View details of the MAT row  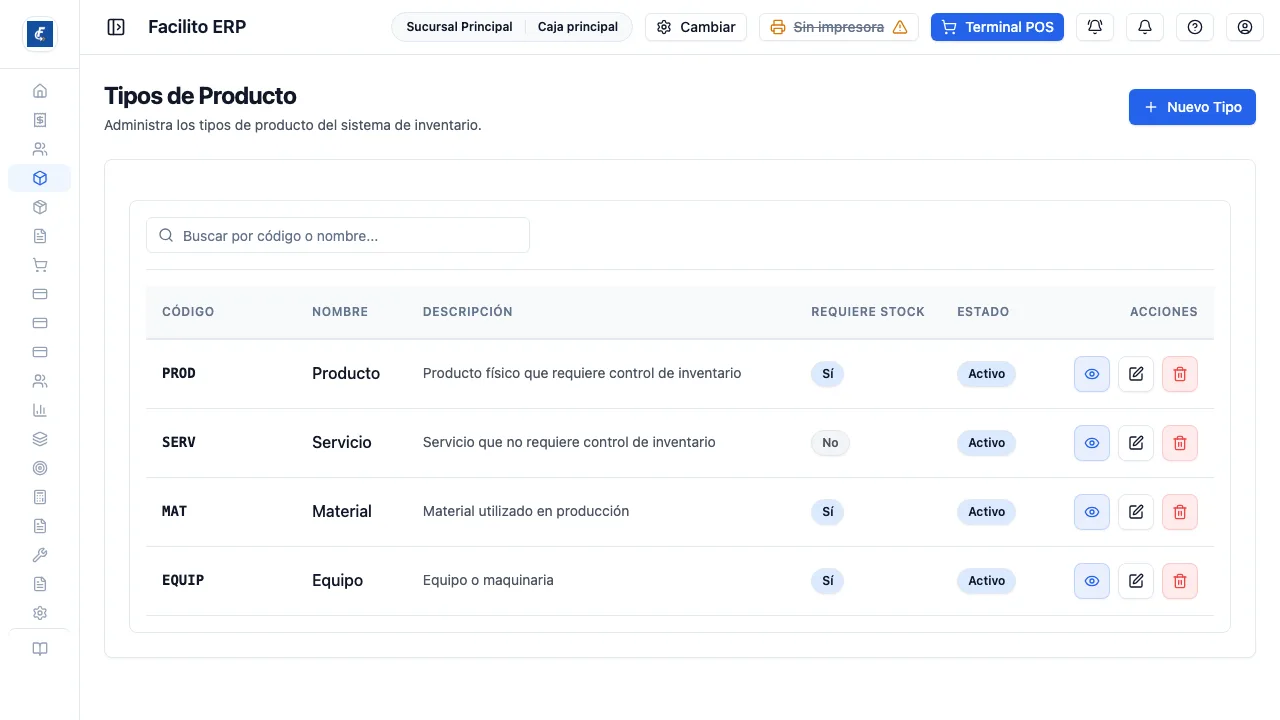(1092, 512)
